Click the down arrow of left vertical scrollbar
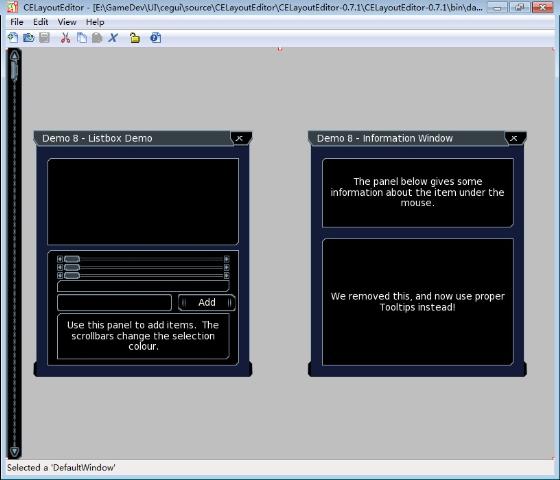560x480 pixels. coord(14,451)
